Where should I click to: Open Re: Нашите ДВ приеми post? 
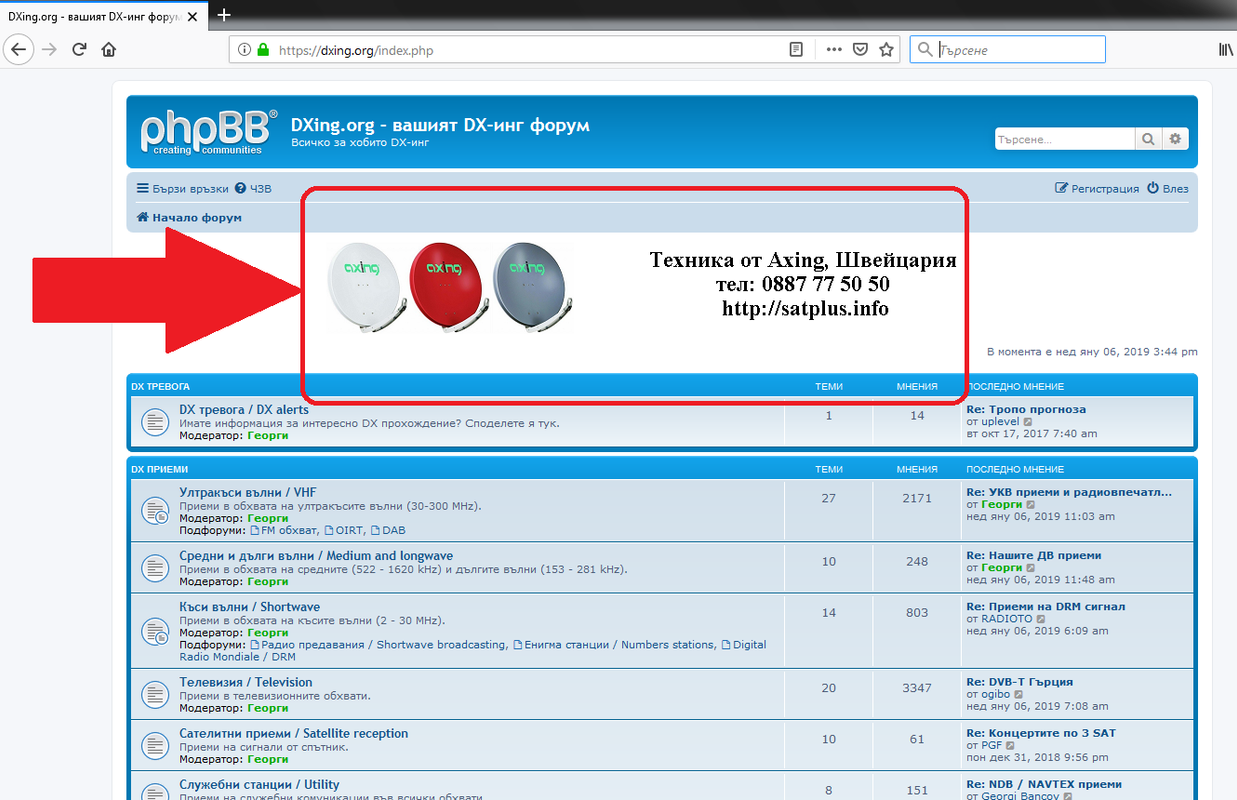tap(1034, 555)
